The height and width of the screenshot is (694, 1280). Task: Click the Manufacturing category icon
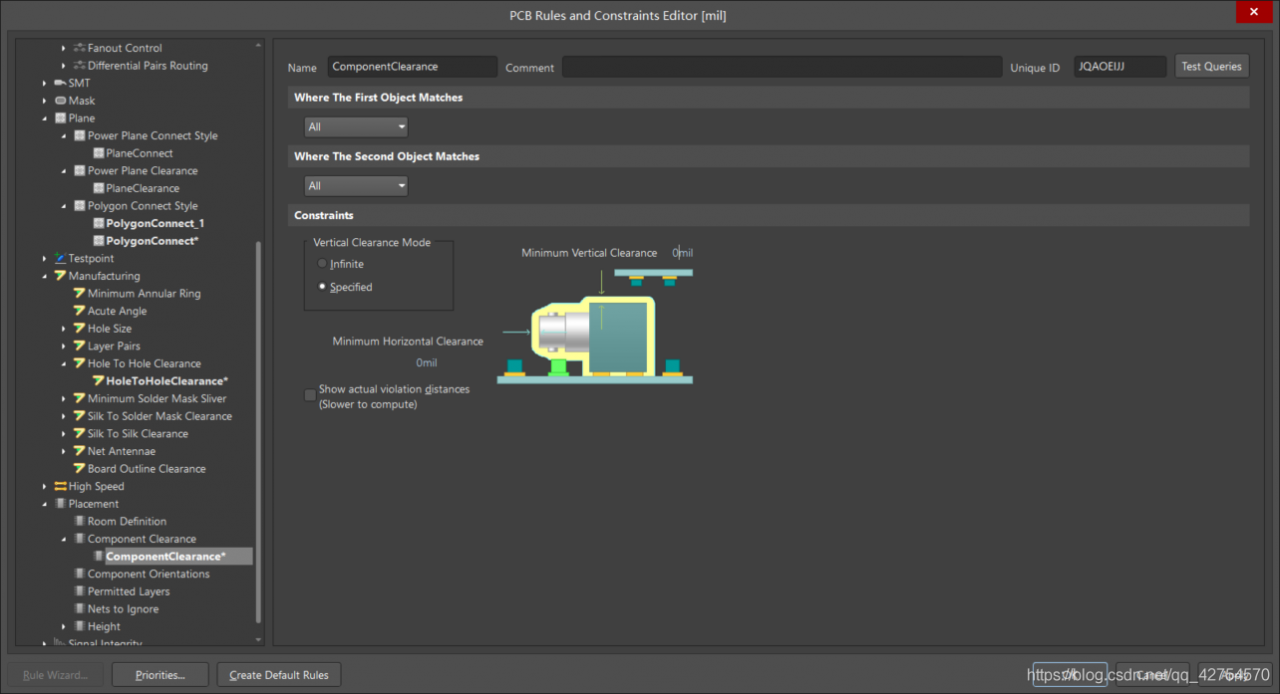pos(60,276)
